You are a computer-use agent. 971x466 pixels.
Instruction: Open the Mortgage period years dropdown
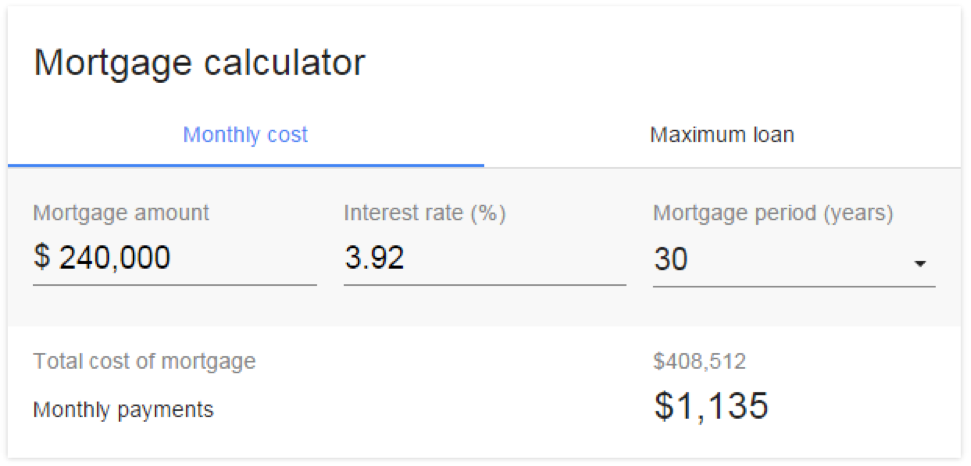coord(794,259)
